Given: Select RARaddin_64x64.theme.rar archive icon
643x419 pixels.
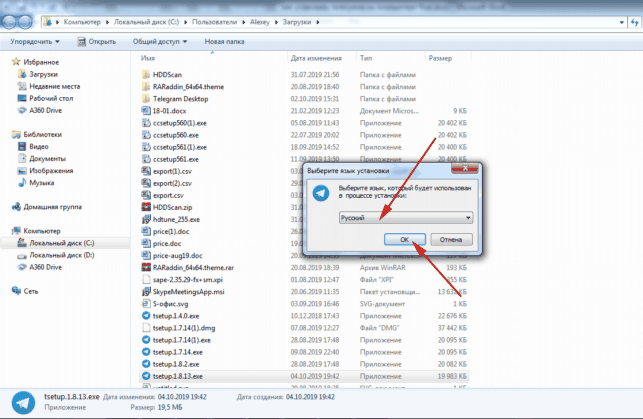Looking at the screenshot, I should click(146, 268).
